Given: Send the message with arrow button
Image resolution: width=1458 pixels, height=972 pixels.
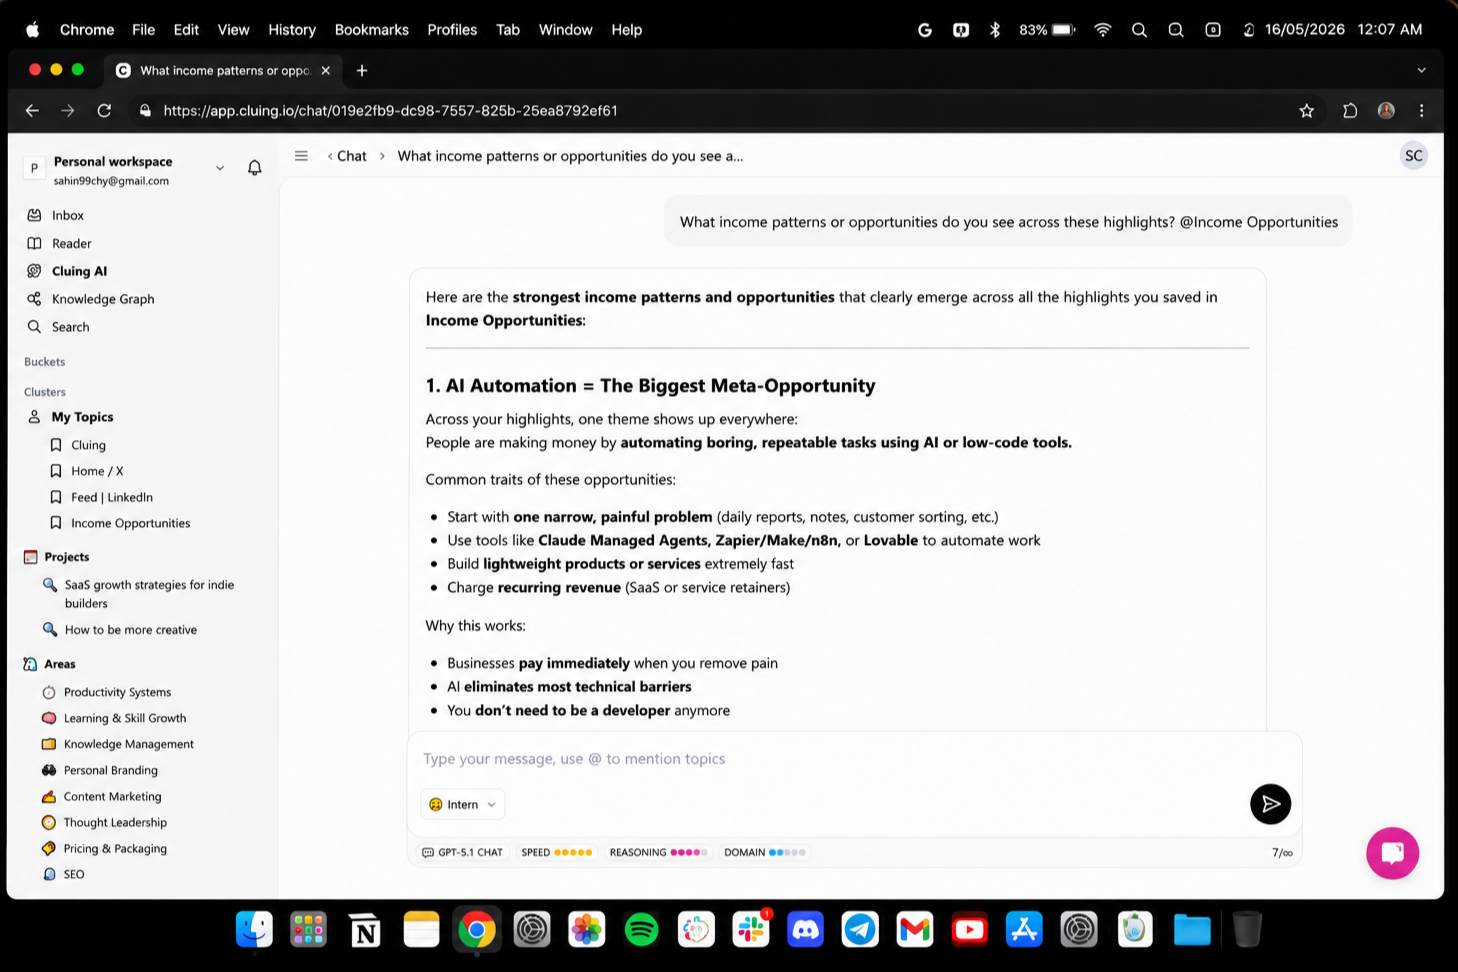Looking at the screenshot, I should pyautogui.click(x=1270, y=804).
